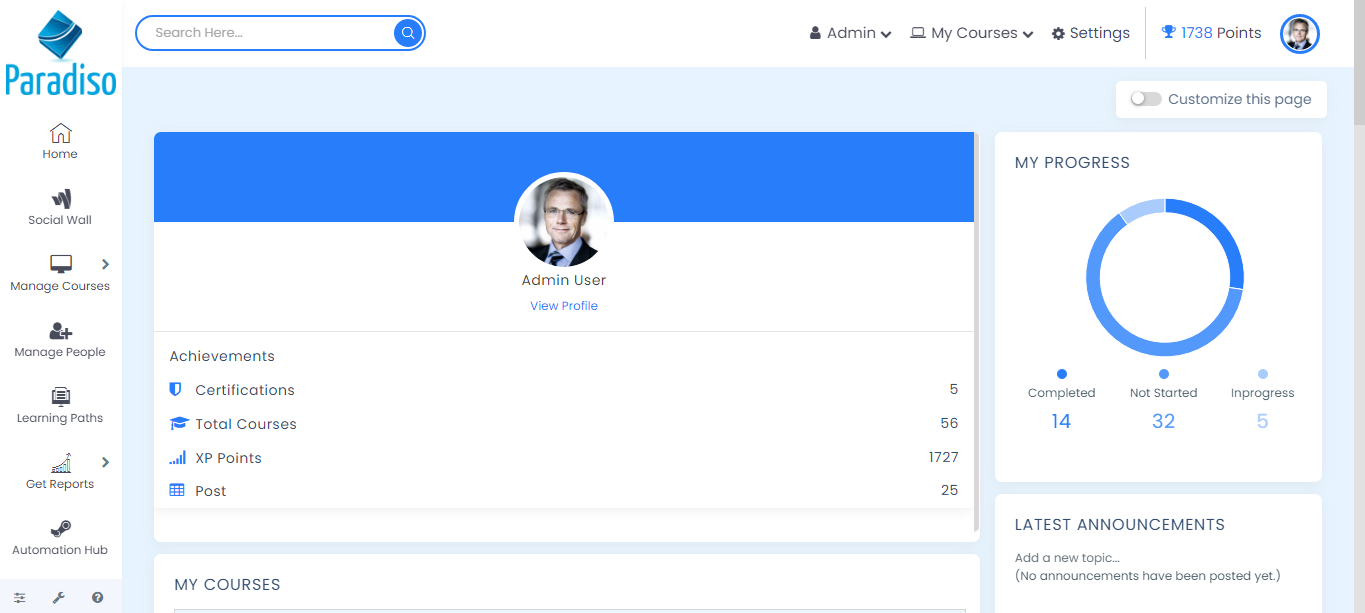Click the sliders icon in sidebar footer
The width and height of the screenshot is (1365, 613).
(20, 598)
